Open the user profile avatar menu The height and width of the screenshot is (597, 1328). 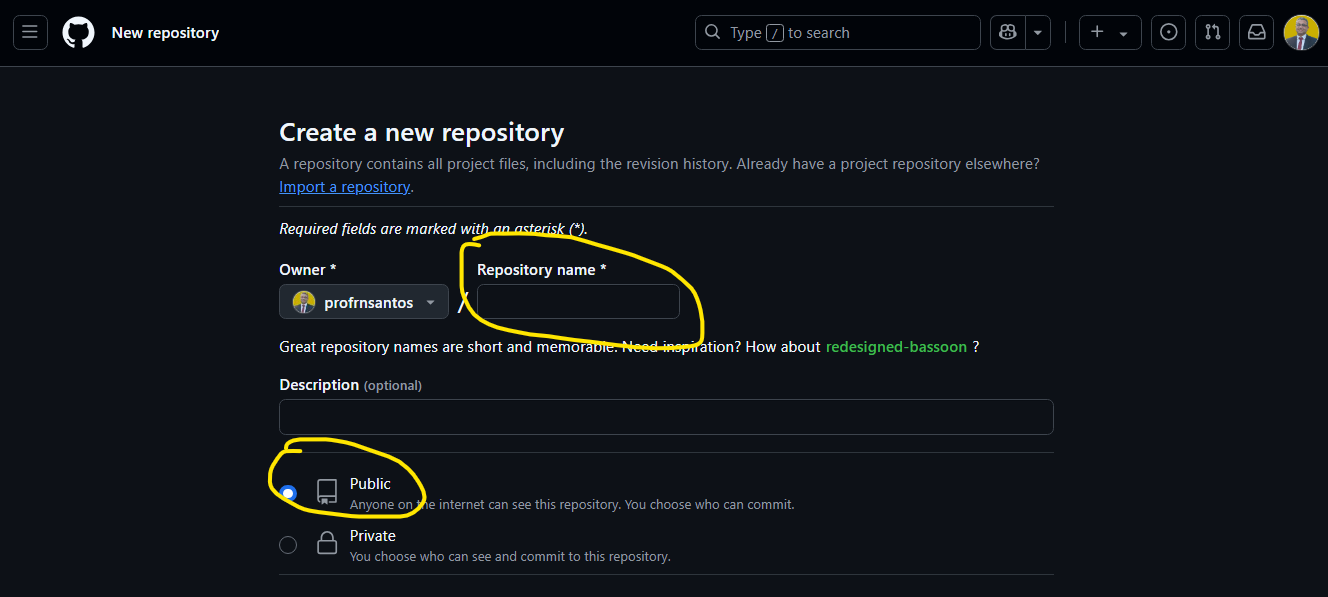(1301, 33)
